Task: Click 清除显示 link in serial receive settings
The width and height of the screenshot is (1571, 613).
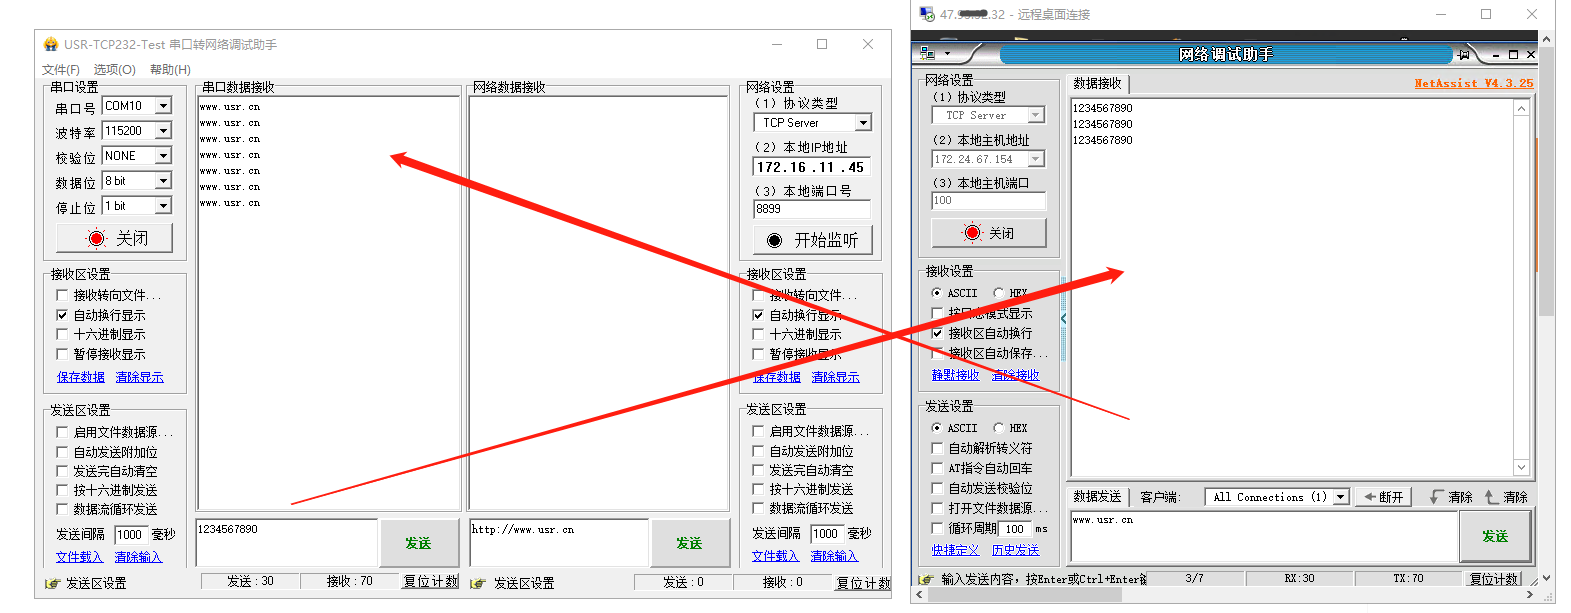Action: click(x=139, y=377)
